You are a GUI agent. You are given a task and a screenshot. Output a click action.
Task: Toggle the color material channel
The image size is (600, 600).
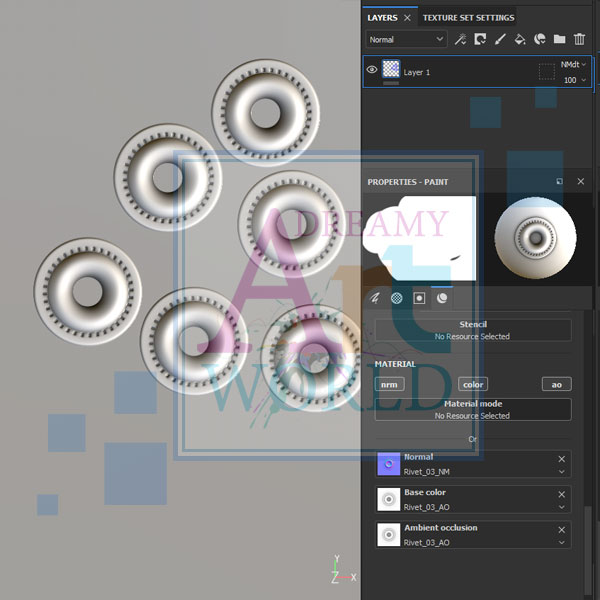[x=473, y=384]
